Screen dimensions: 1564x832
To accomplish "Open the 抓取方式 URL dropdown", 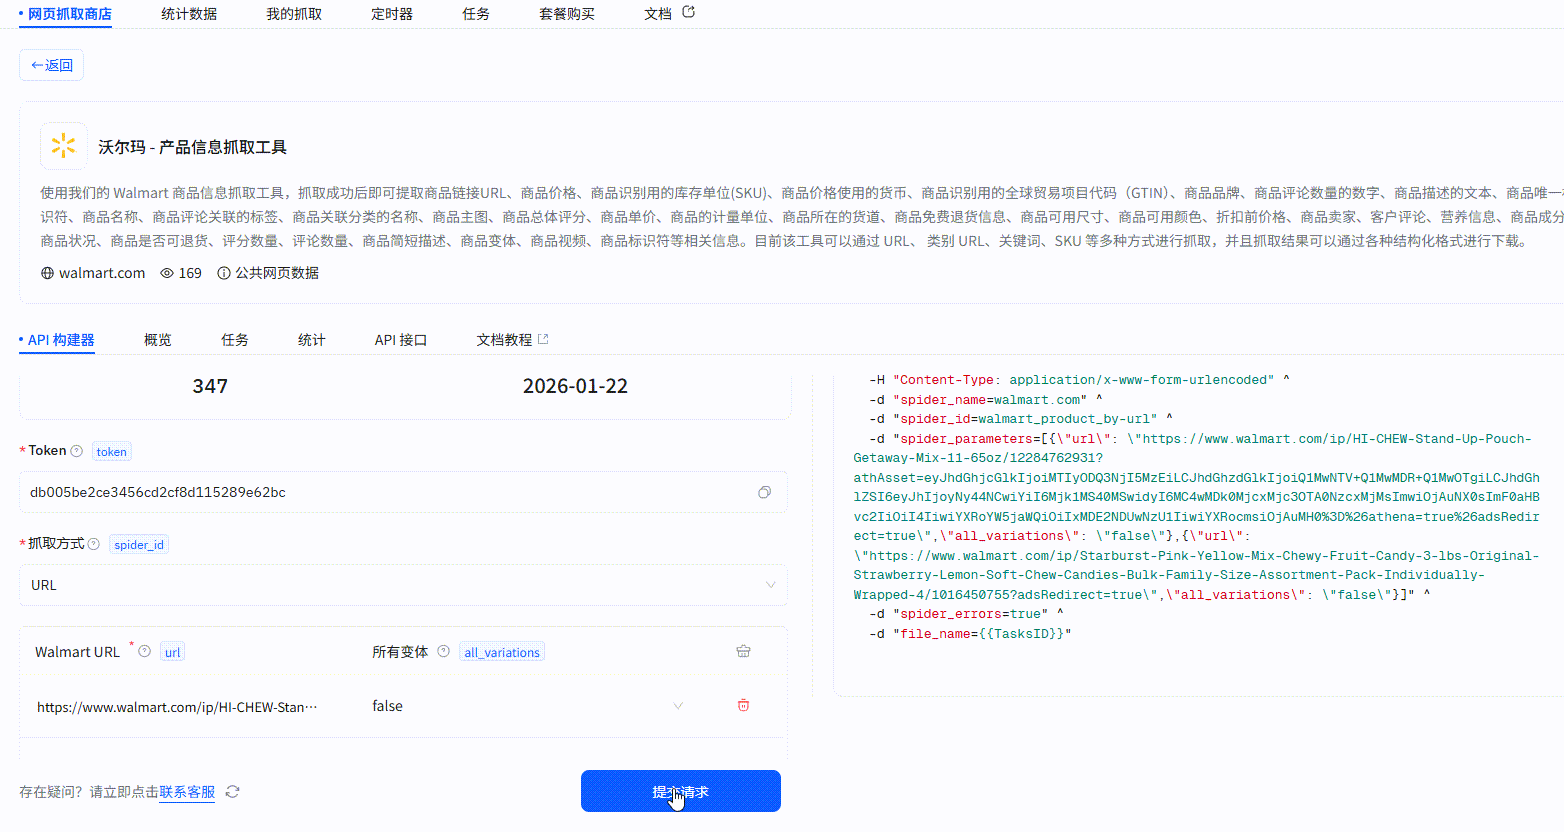I will pos(403,585).
